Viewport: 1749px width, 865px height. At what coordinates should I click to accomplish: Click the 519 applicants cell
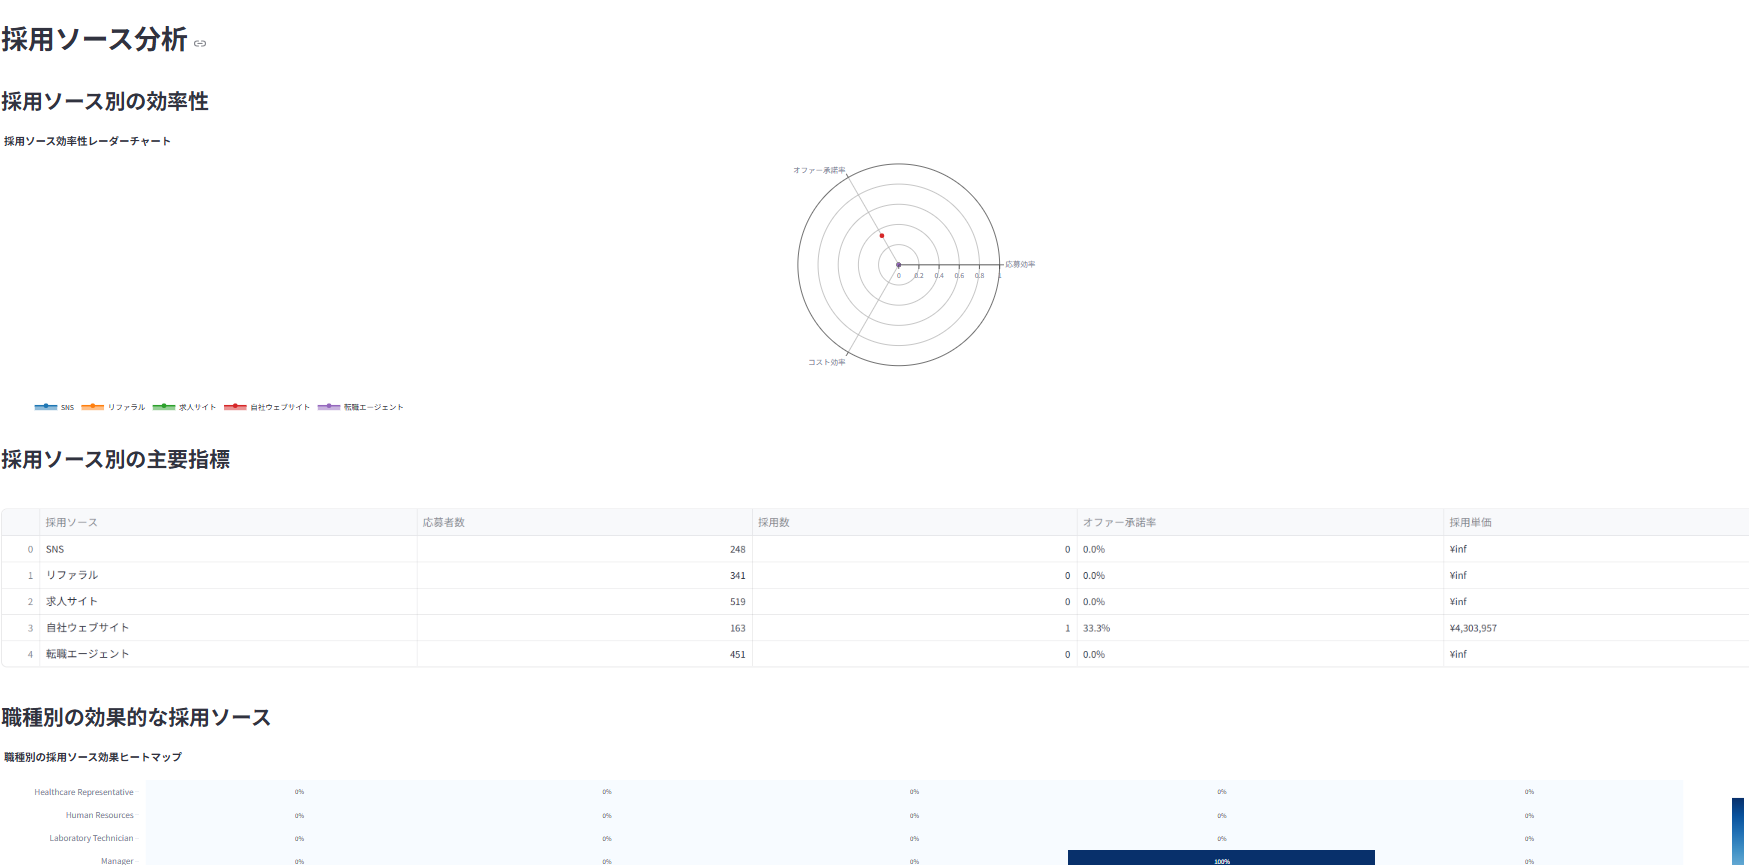click(x=585, y=601)
